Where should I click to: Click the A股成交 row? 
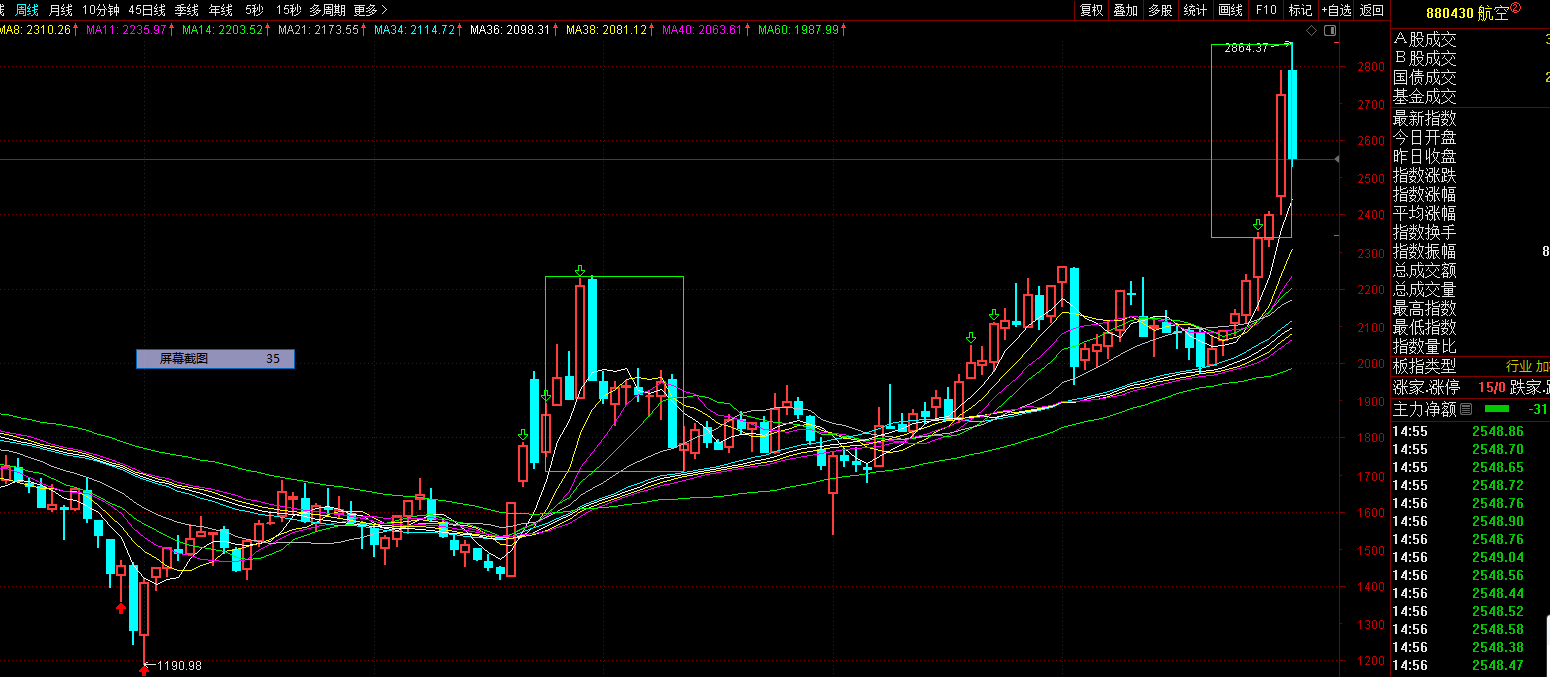click(1470, 40)
